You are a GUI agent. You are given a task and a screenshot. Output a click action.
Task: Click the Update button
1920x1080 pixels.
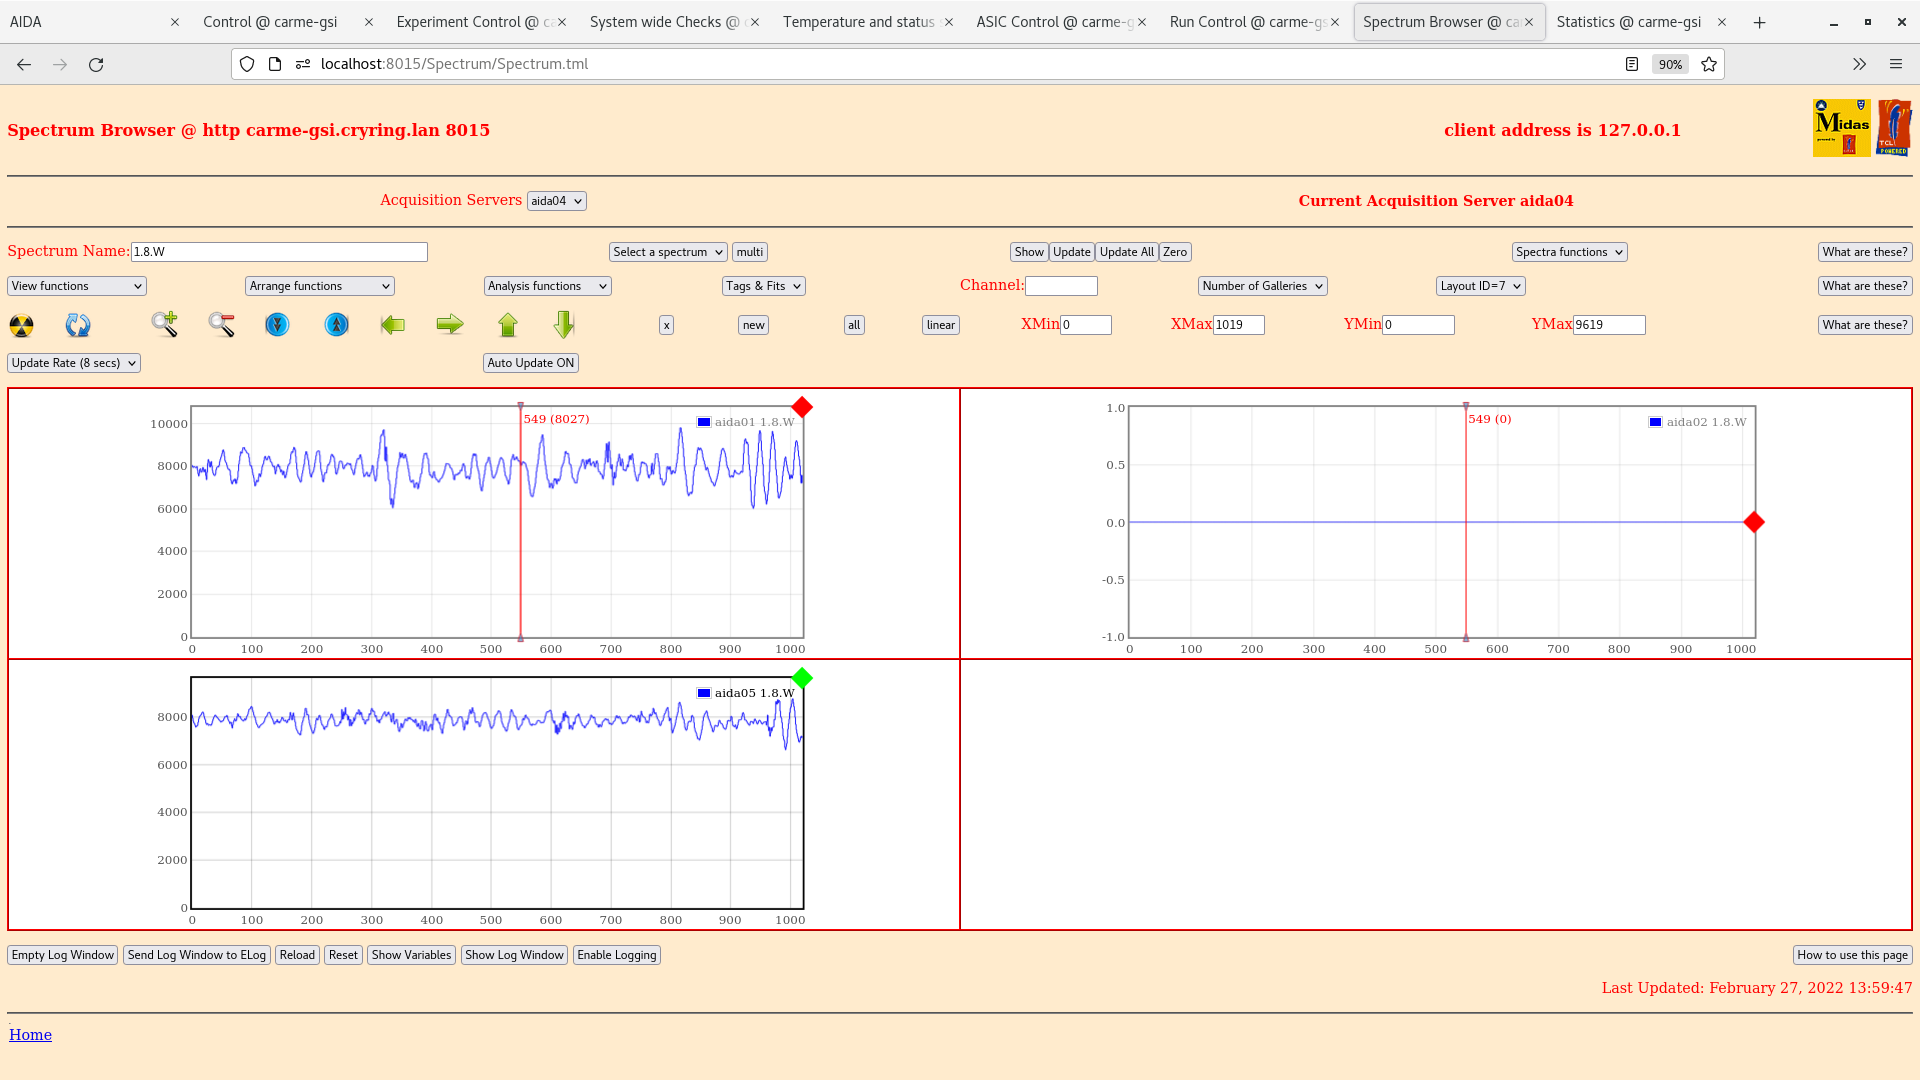point(1072,252)
